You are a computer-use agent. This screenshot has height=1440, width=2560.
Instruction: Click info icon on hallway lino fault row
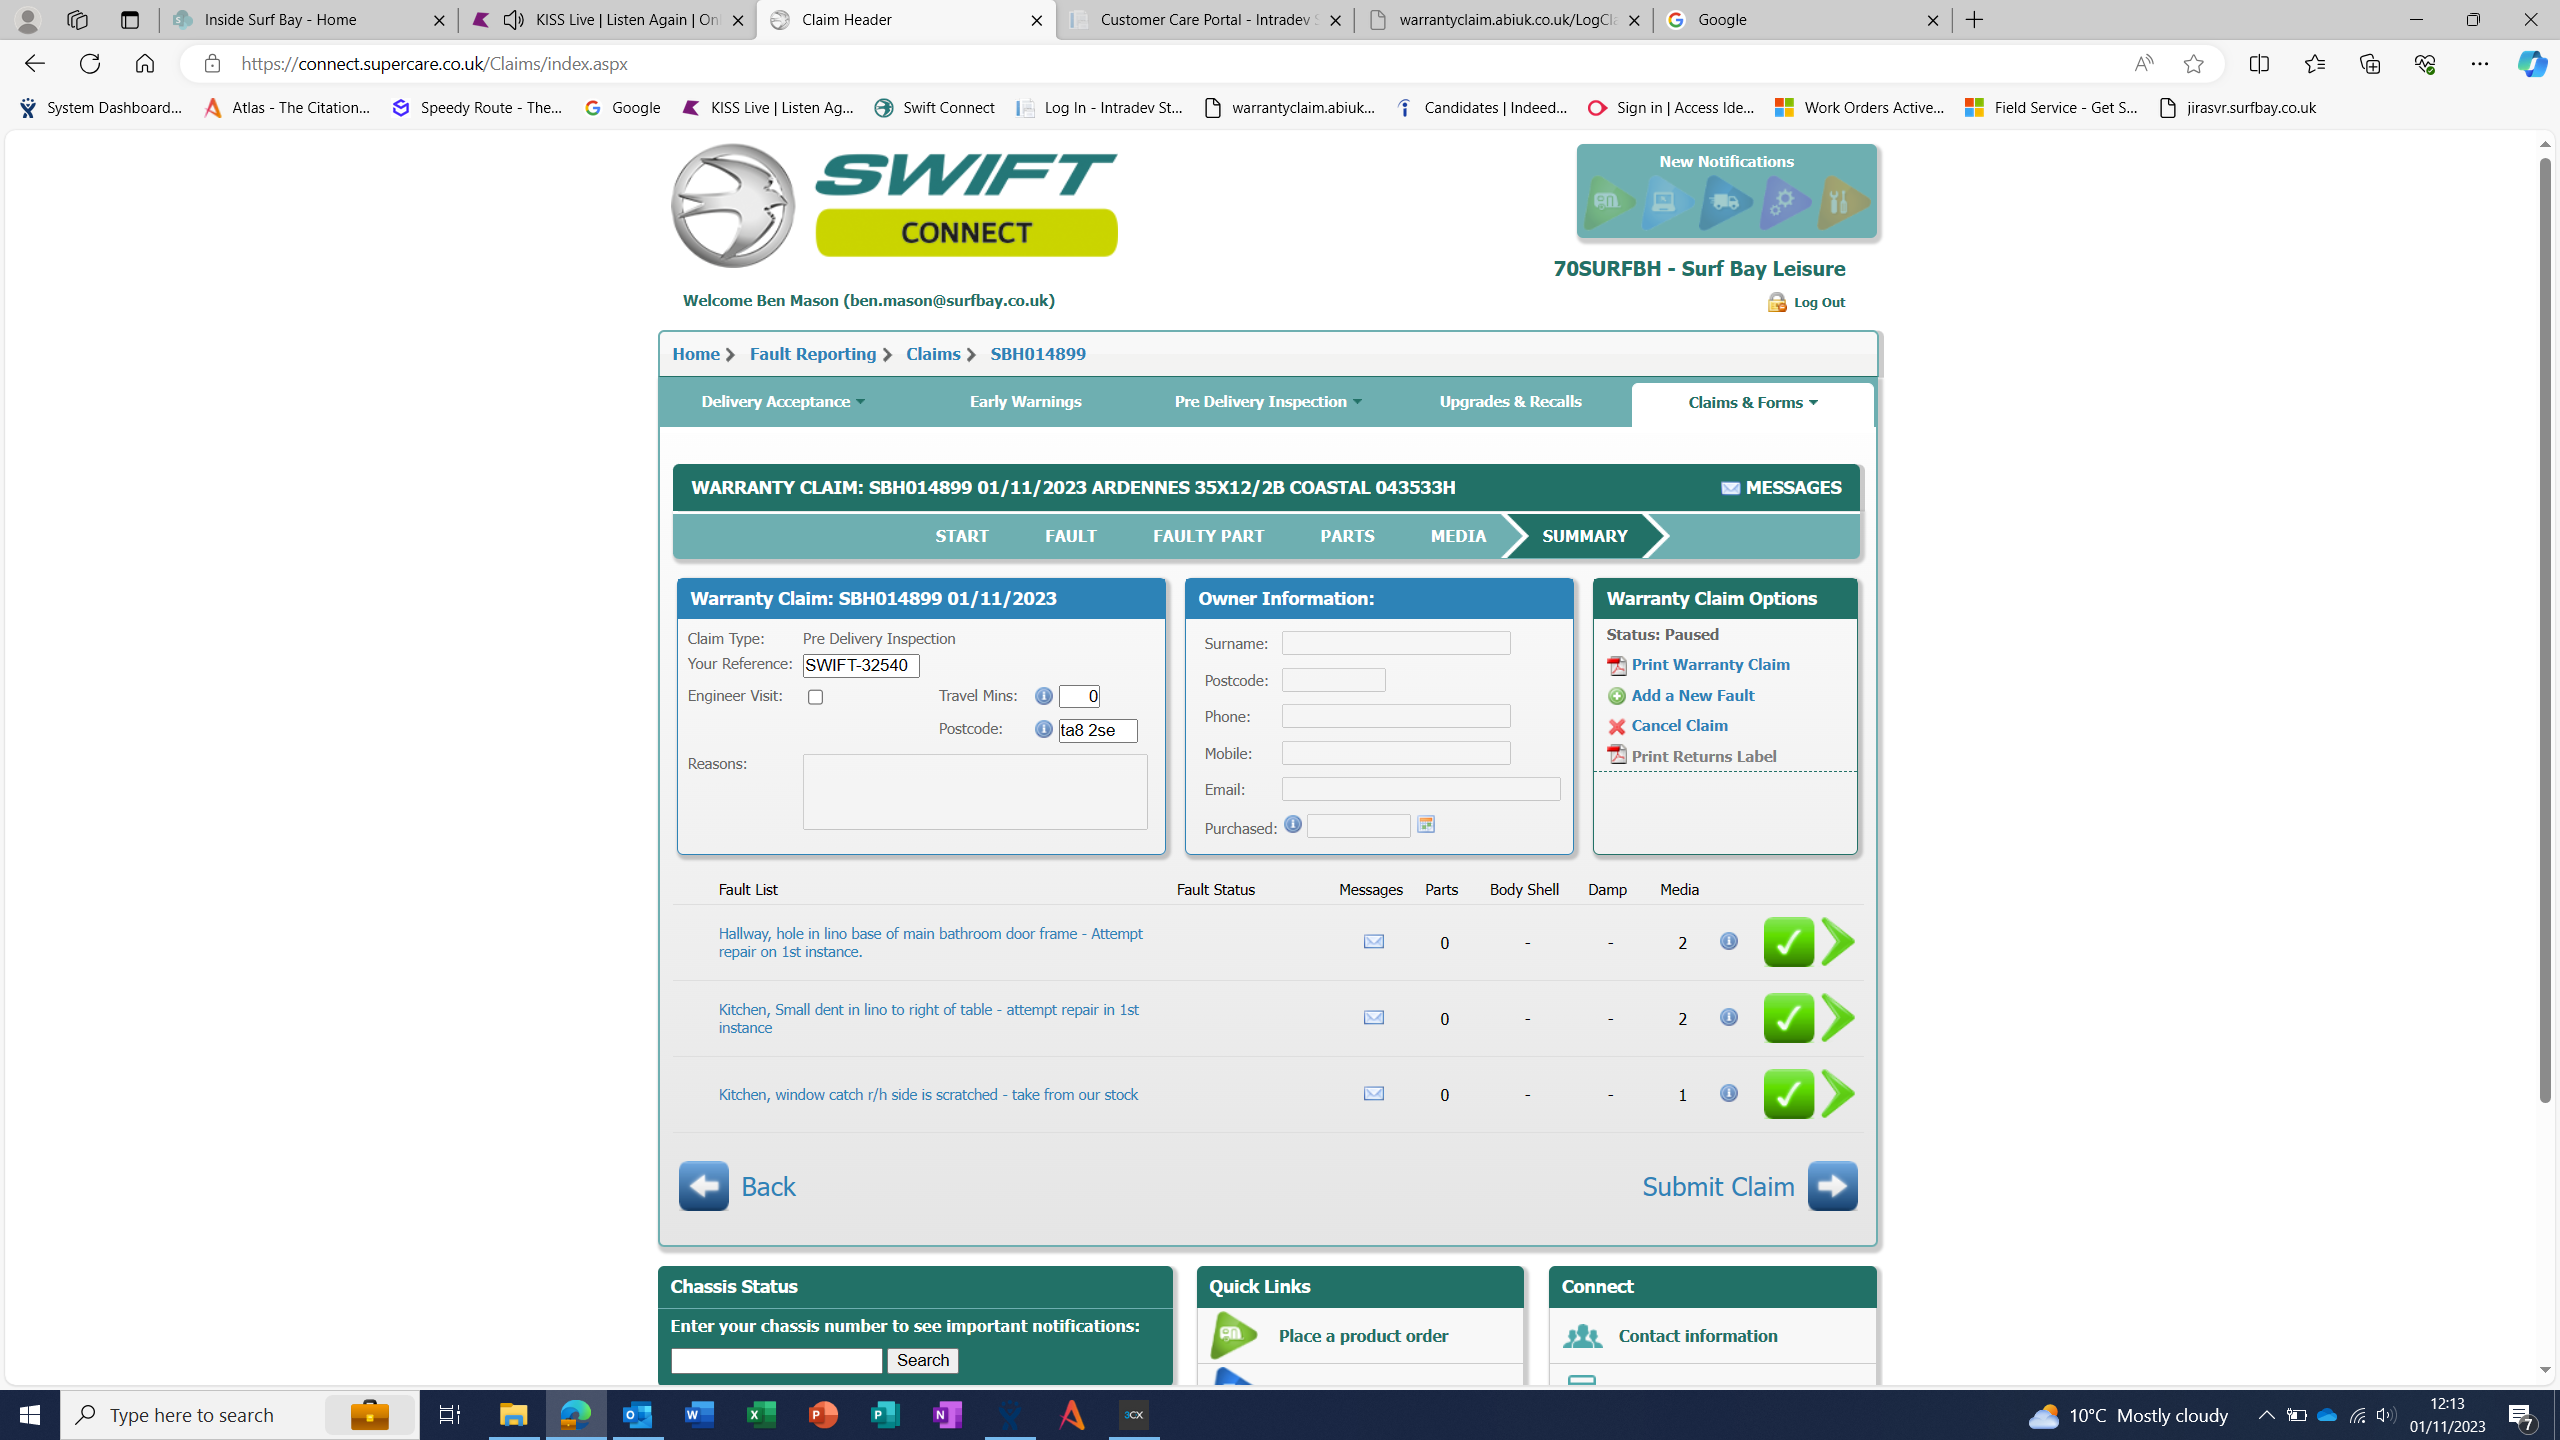pyautogui.click(x=1728, y=941)
